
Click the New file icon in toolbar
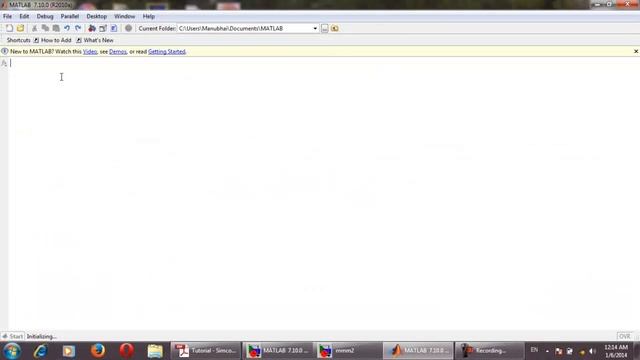[x=9, y=28]
